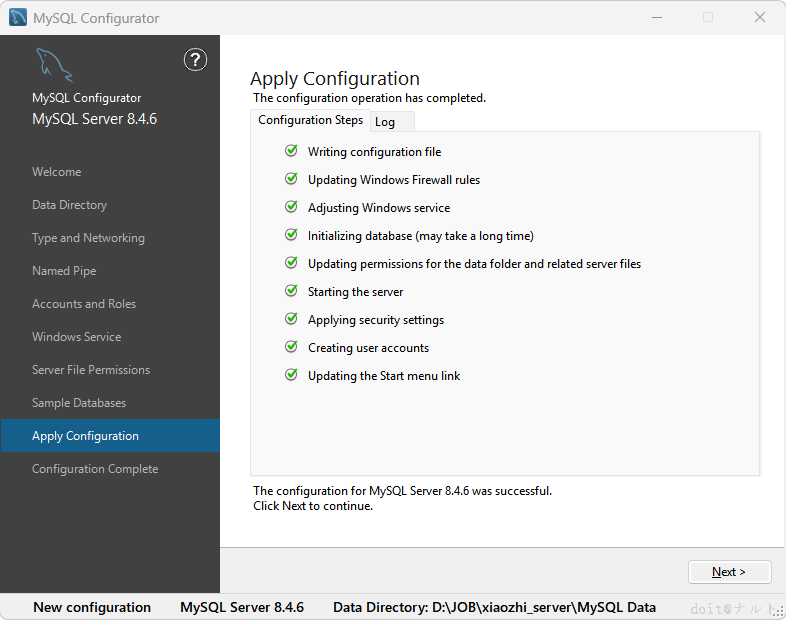The width and height of the screenshot is (786, 620).
Task: Select Configuration Complete in the sidebar
Action: click(95, 469)
